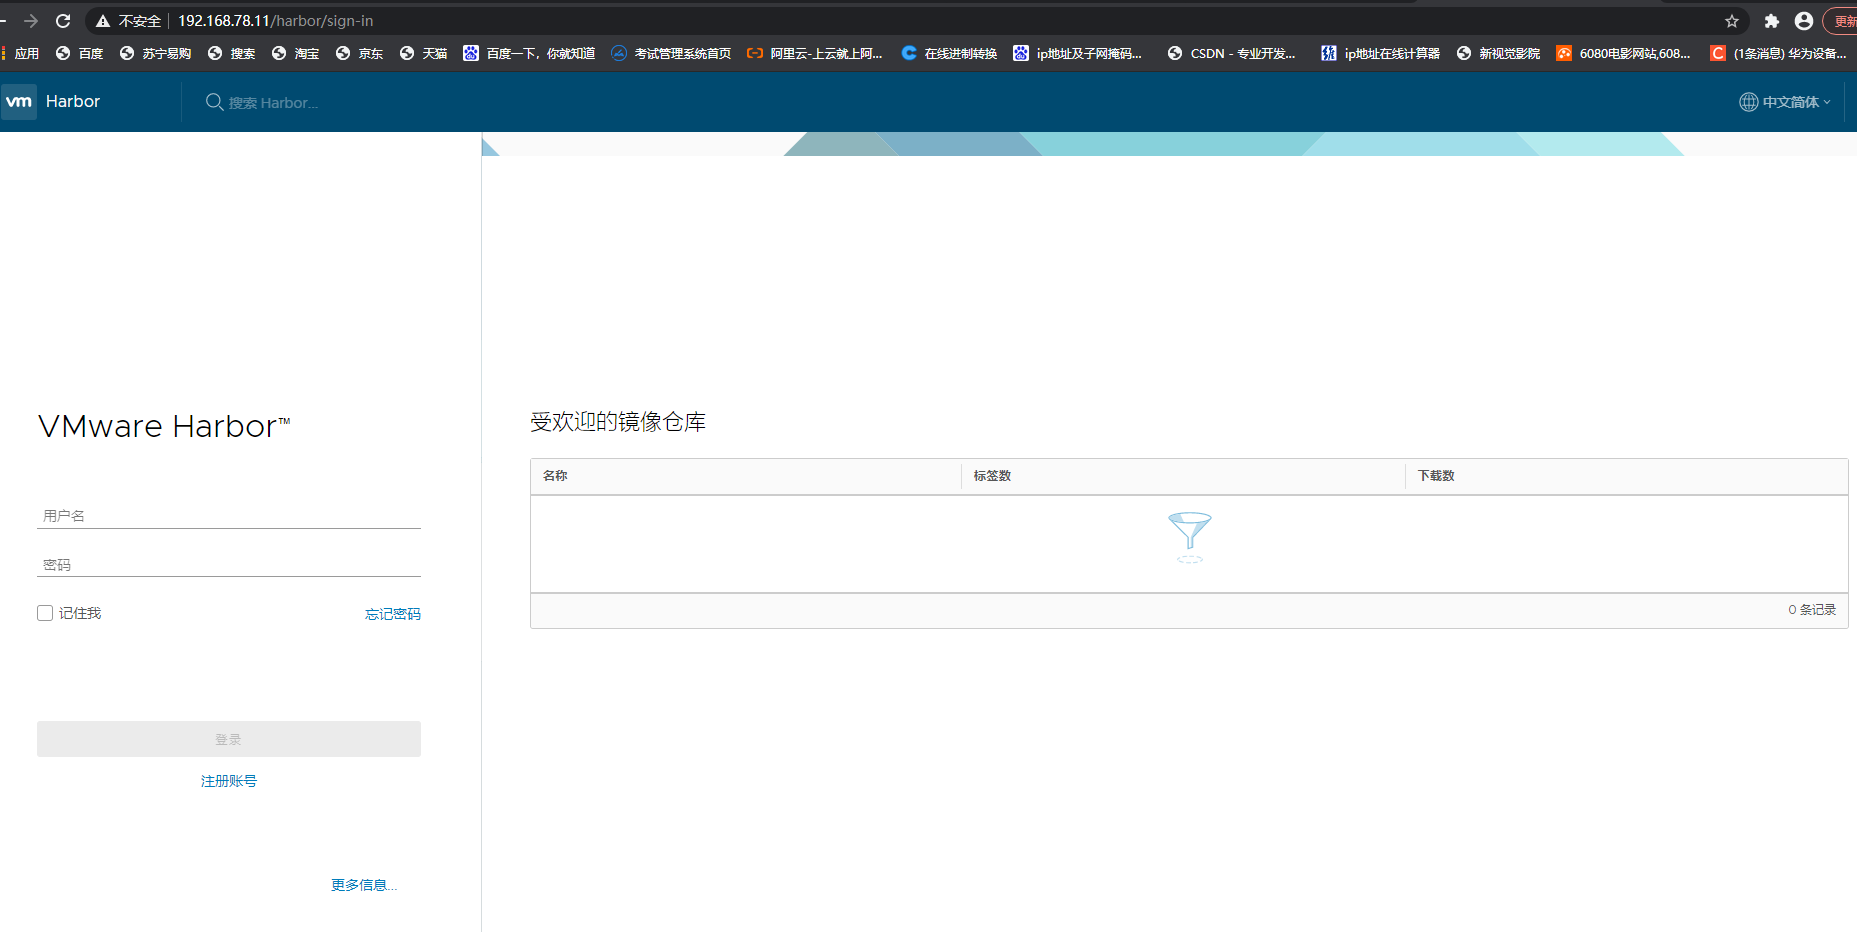
Task: Reload the page with the refresh icon
Action: coord(63,21)
